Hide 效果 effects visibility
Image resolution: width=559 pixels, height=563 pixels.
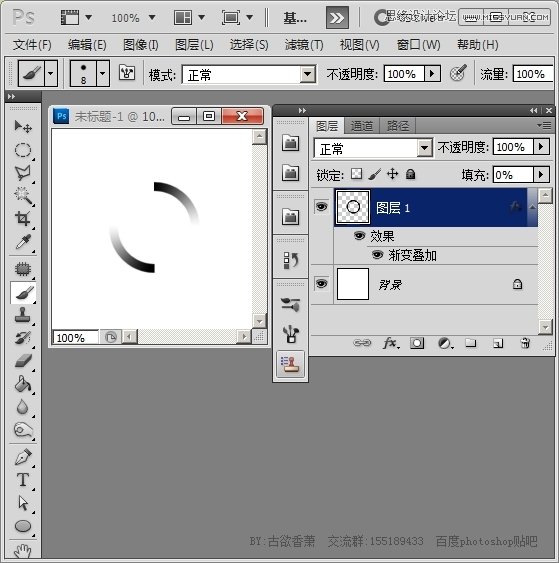click(x=359, y=236)
